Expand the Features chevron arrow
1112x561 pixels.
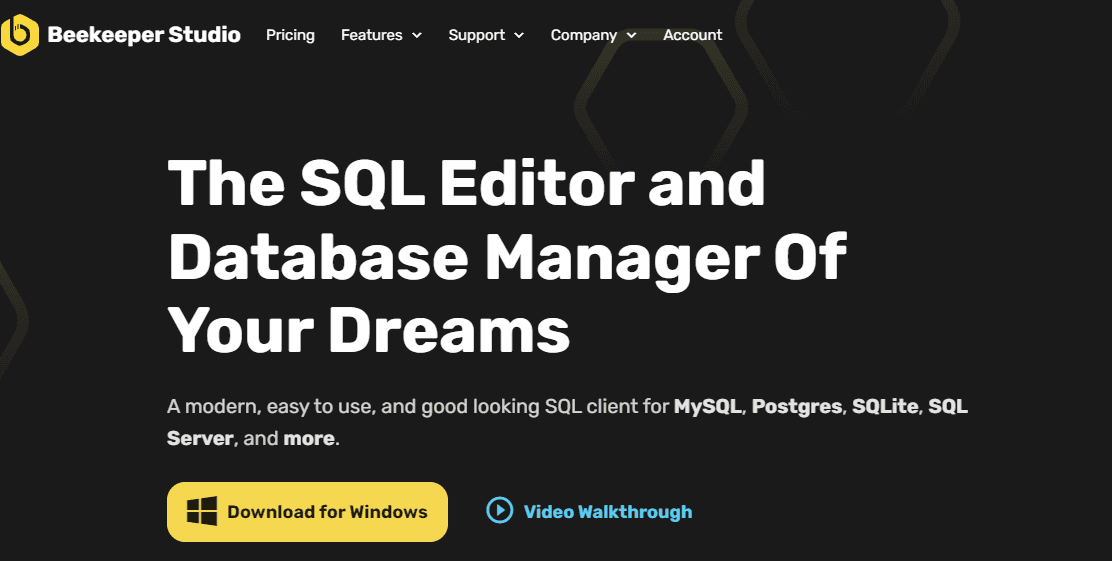[x=416, y=35]
